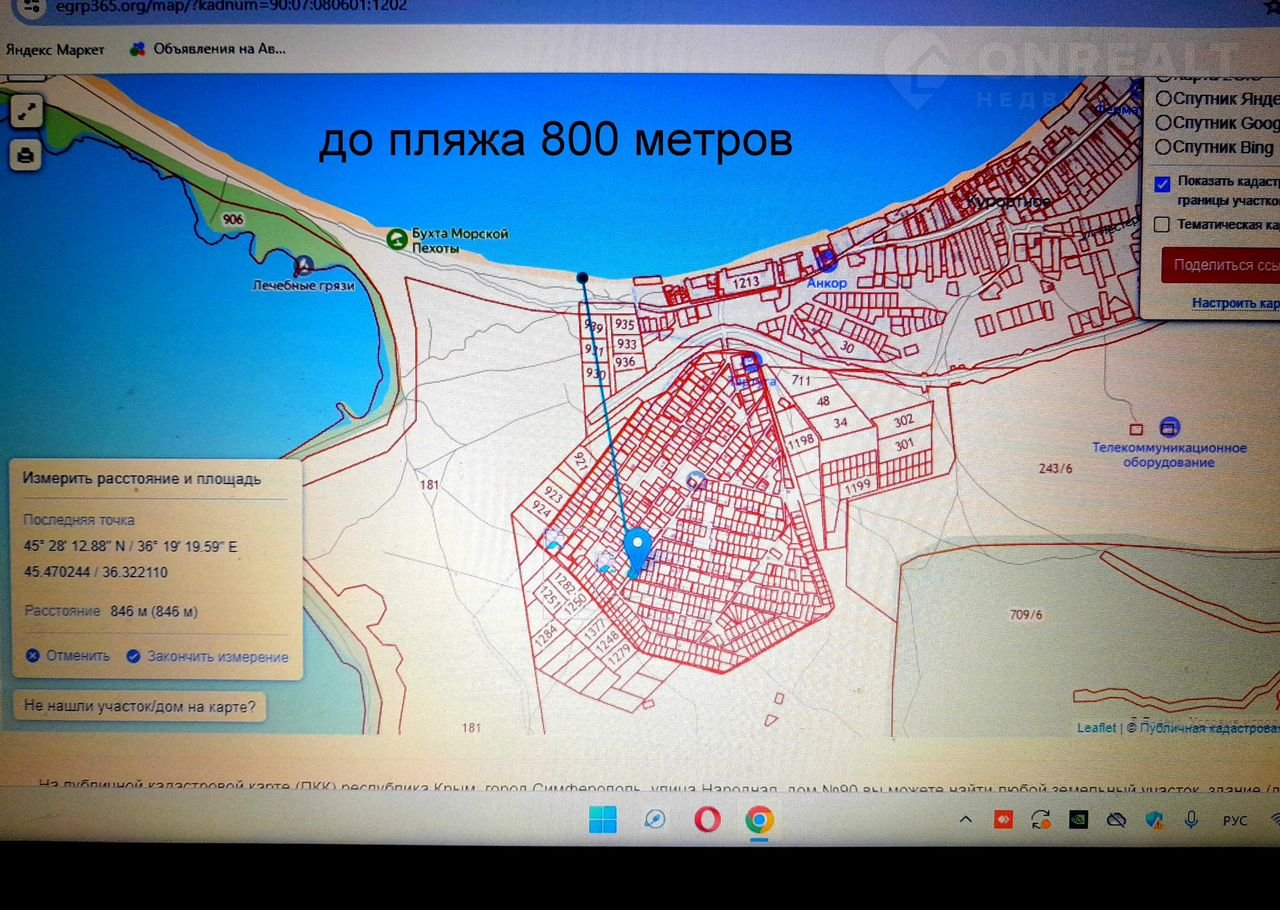Select the Спутник Google map layer
This screenshot has width=1280, height=910.
coord(1164,123)
